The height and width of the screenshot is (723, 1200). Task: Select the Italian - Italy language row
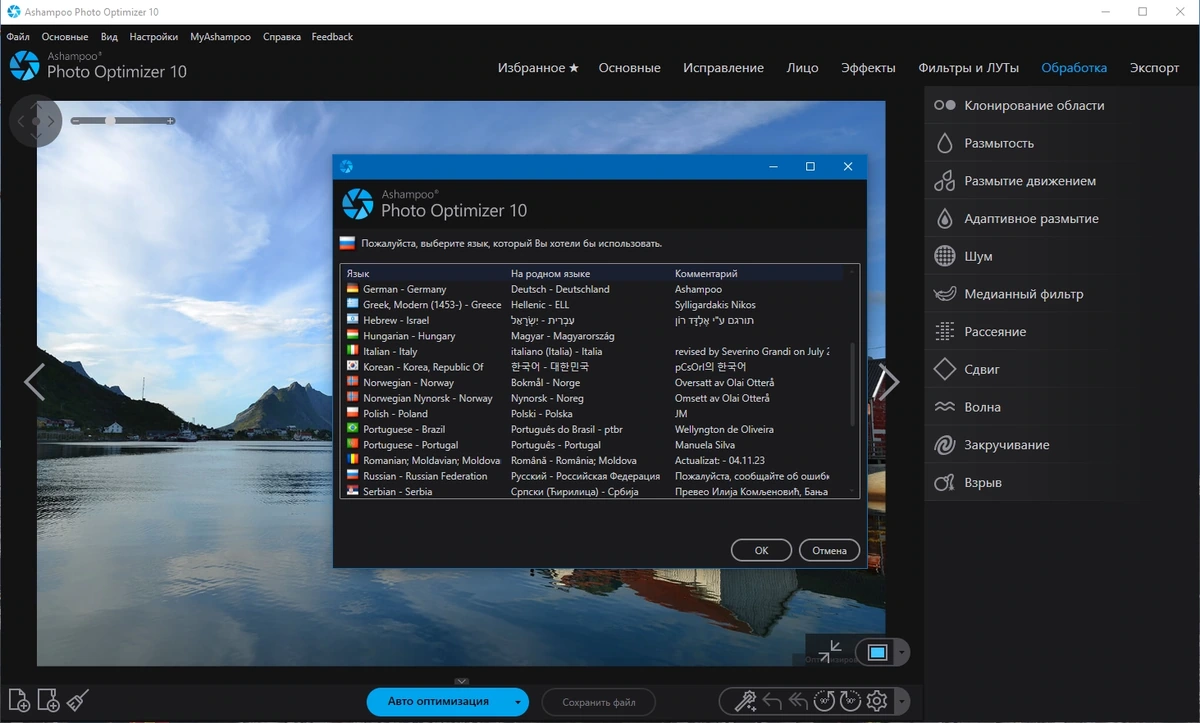click(595, 351)
